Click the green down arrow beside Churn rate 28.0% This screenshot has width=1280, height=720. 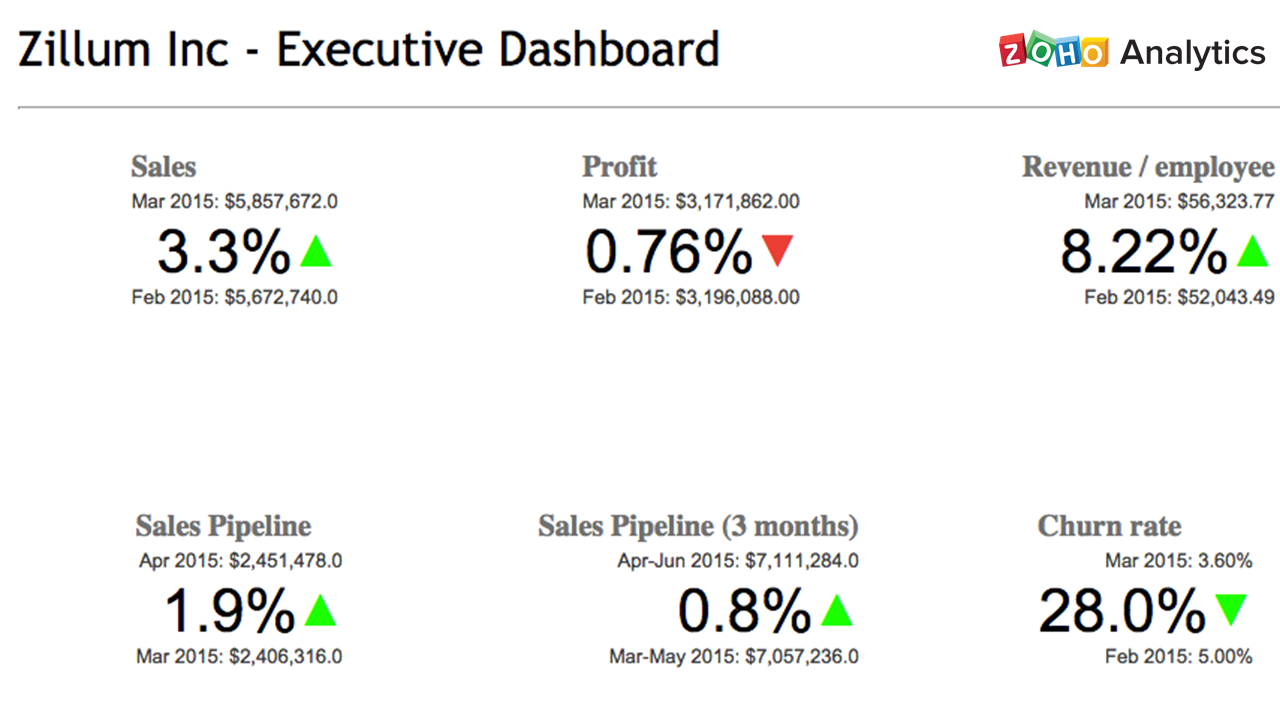tap(1231, 610)
